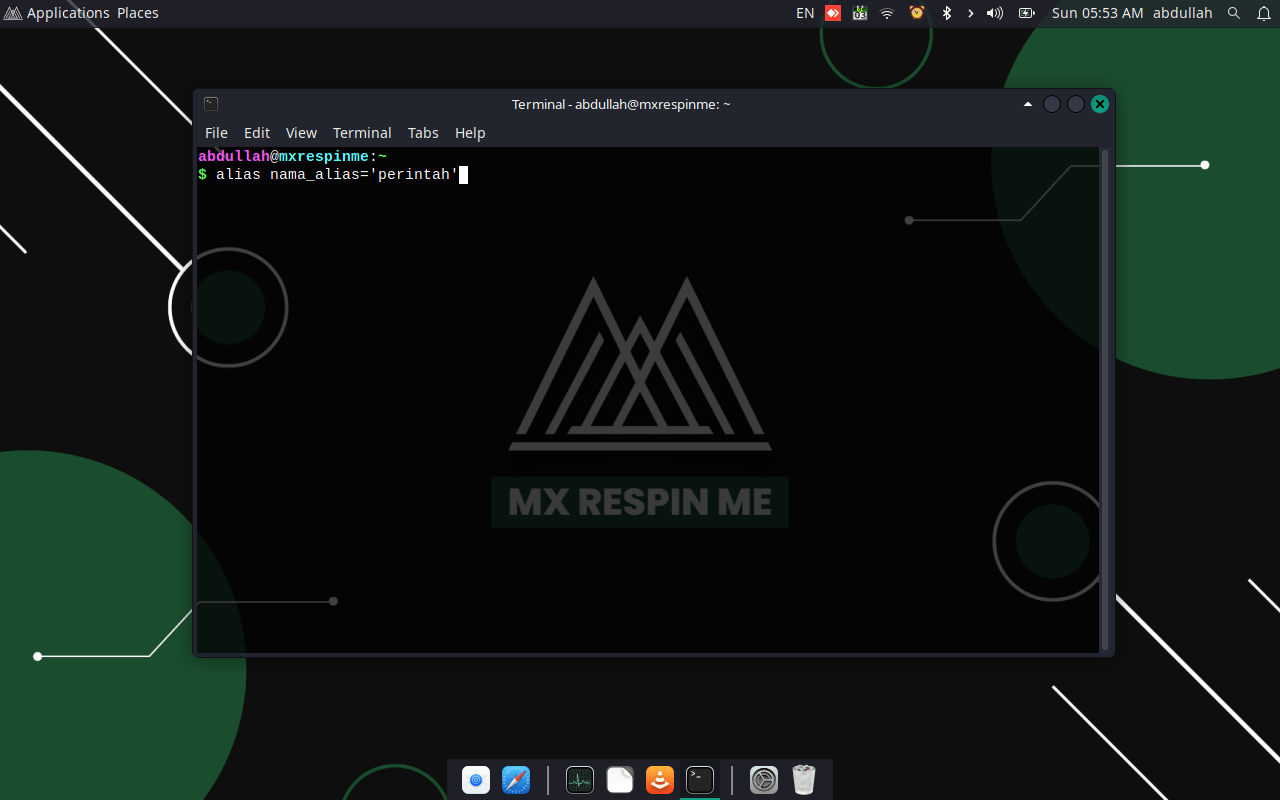Launch VLC media player from the dock
Screen dimensions: 1280x800
660,780
